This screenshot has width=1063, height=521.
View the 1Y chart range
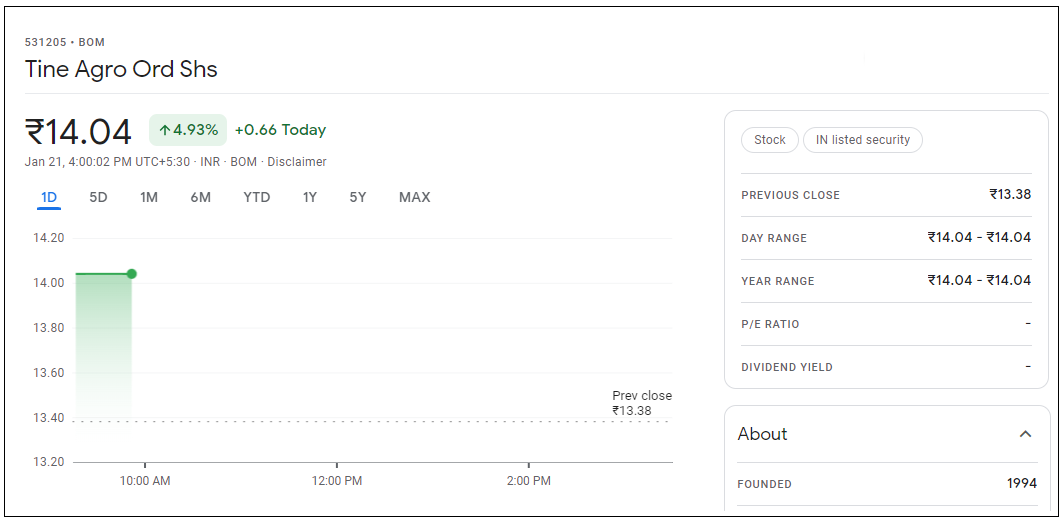coord(310,197)
